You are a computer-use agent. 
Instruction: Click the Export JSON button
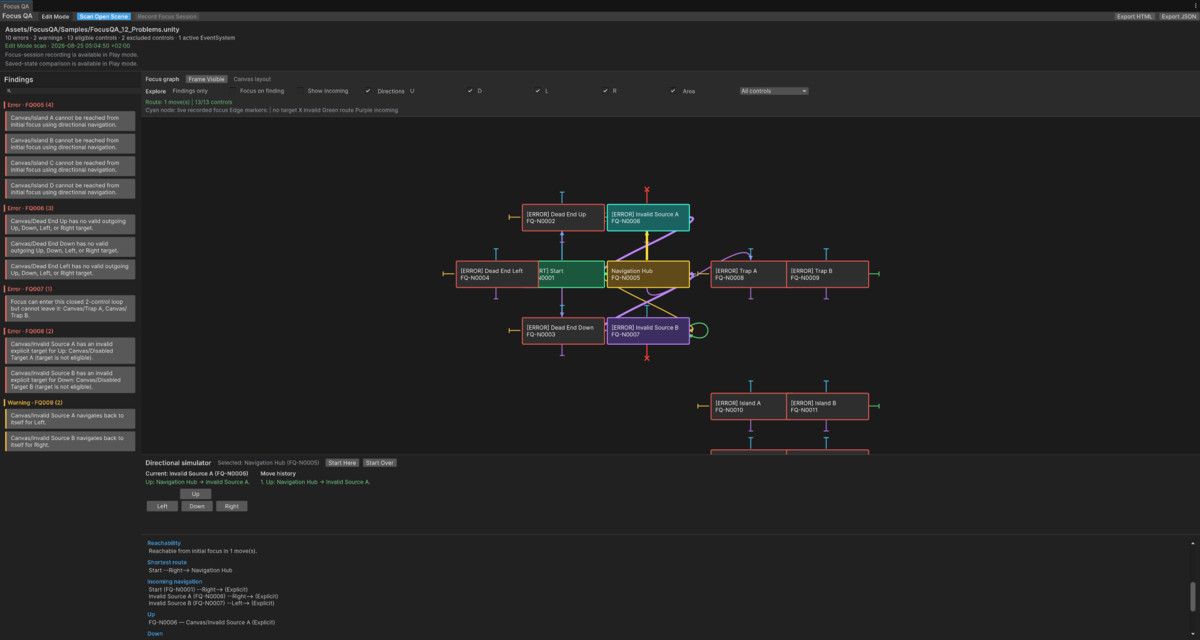pyautogui.click(x=1178, y=17)
